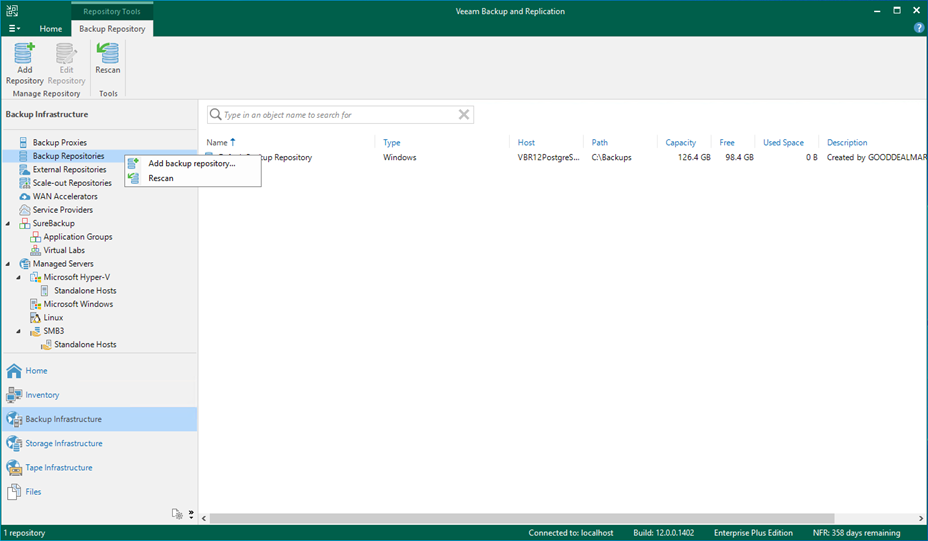Image resolution: width=928 pixels, height=541 pixels.
Task: Open External Repositories tree node
Action: point(69,169)
